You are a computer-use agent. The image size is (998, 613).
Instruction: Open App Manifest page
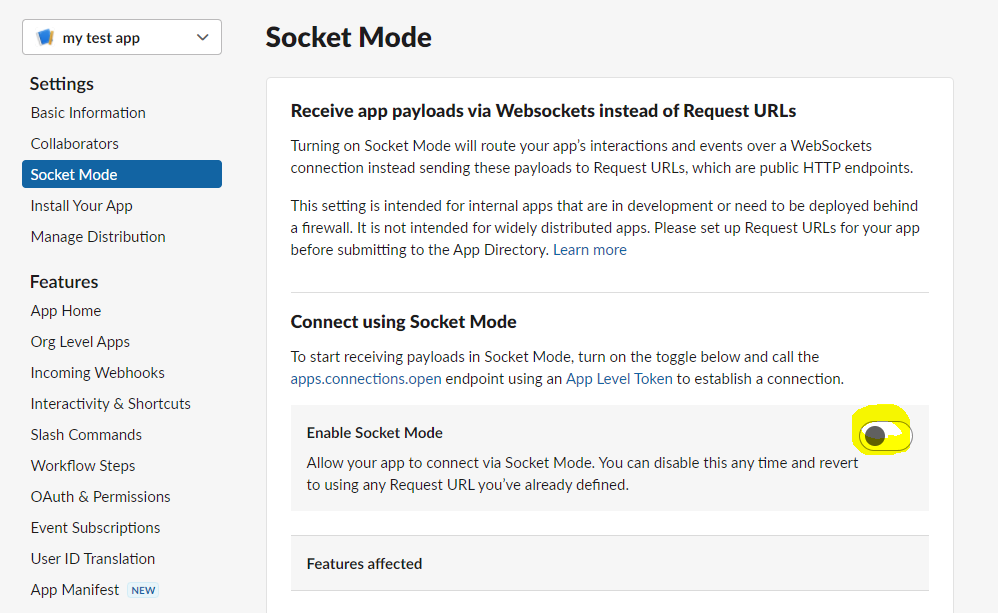[x=74, y=590]
